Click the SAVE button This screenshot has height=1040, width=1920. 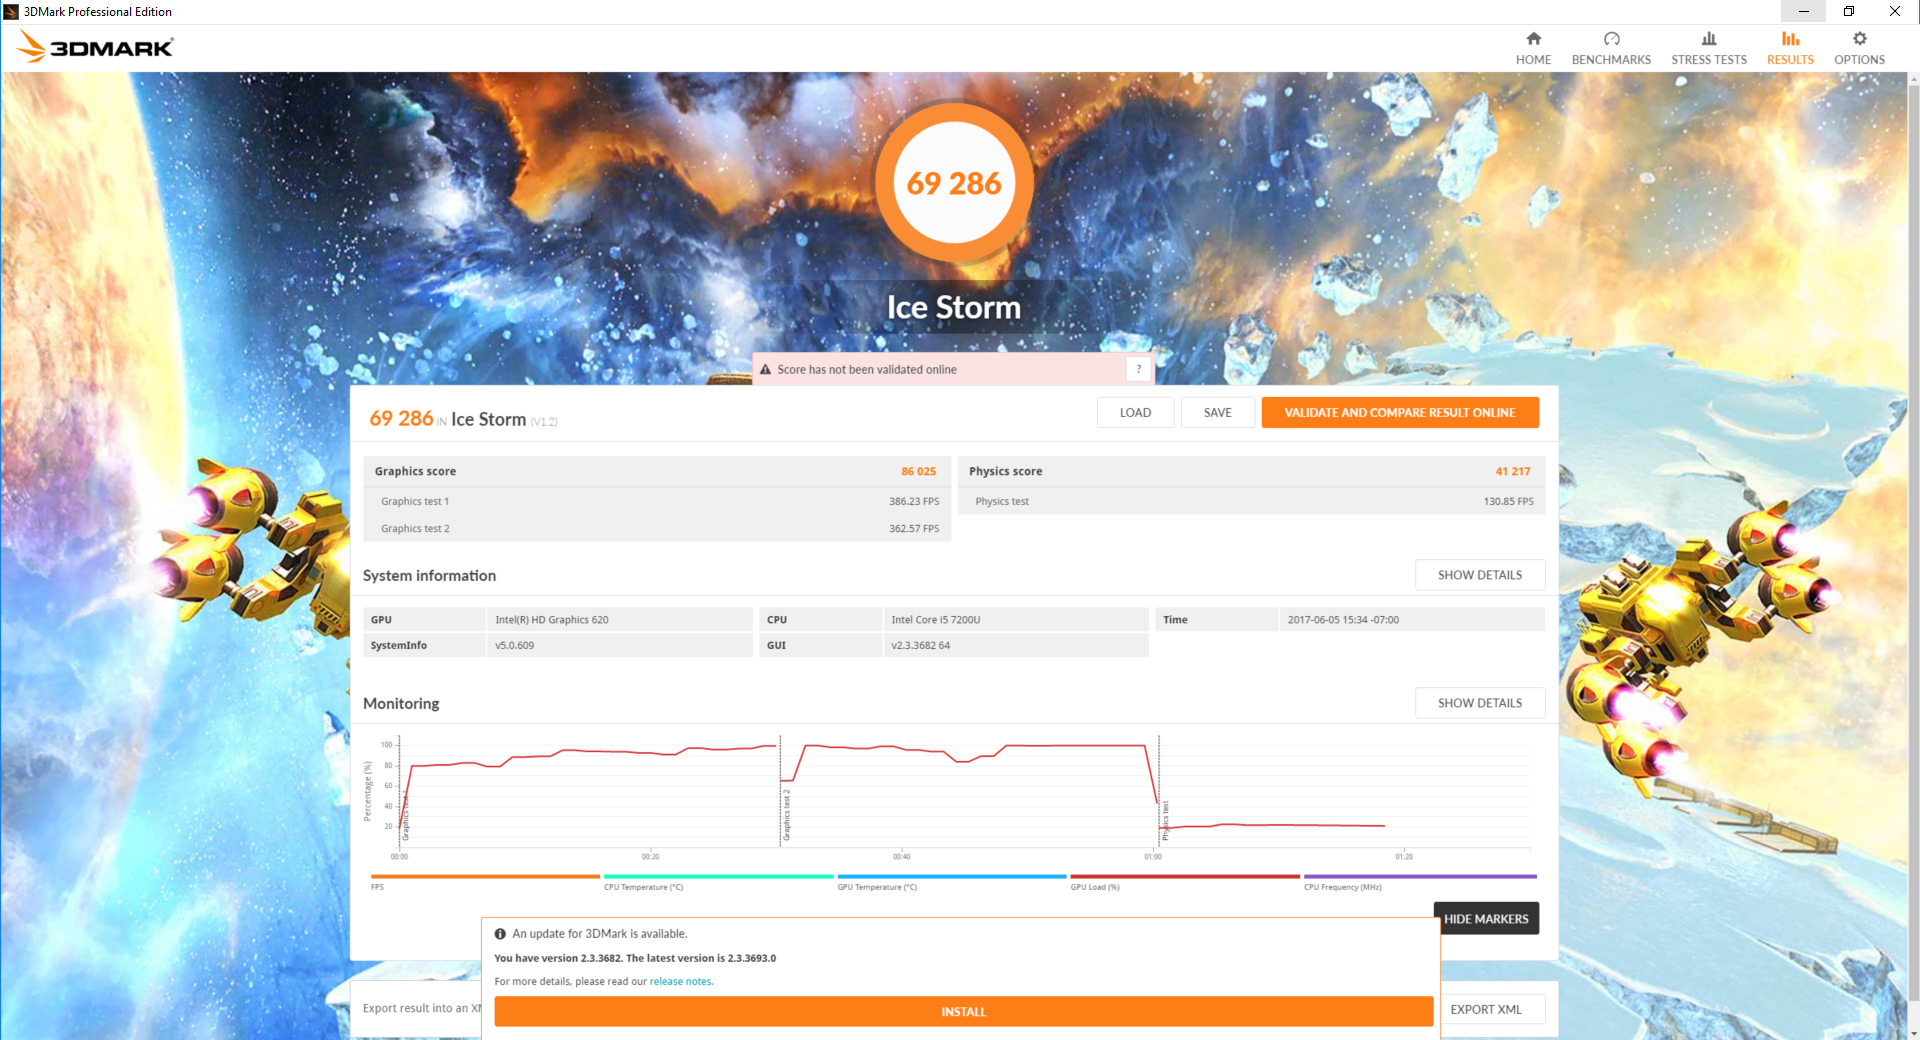click(1218, 413)
